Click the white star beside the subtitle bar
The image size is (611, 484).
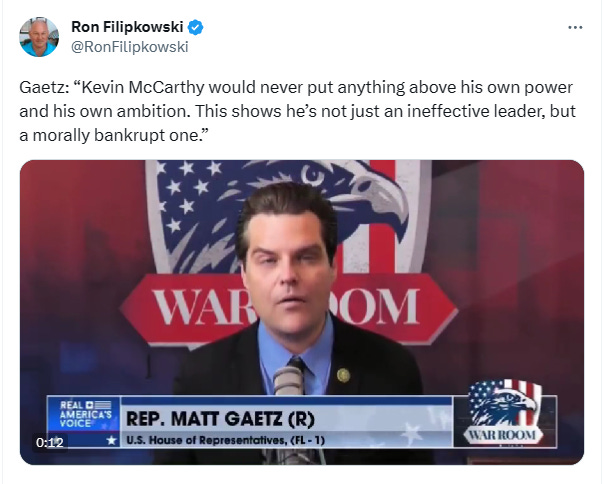tap(112, 440)
